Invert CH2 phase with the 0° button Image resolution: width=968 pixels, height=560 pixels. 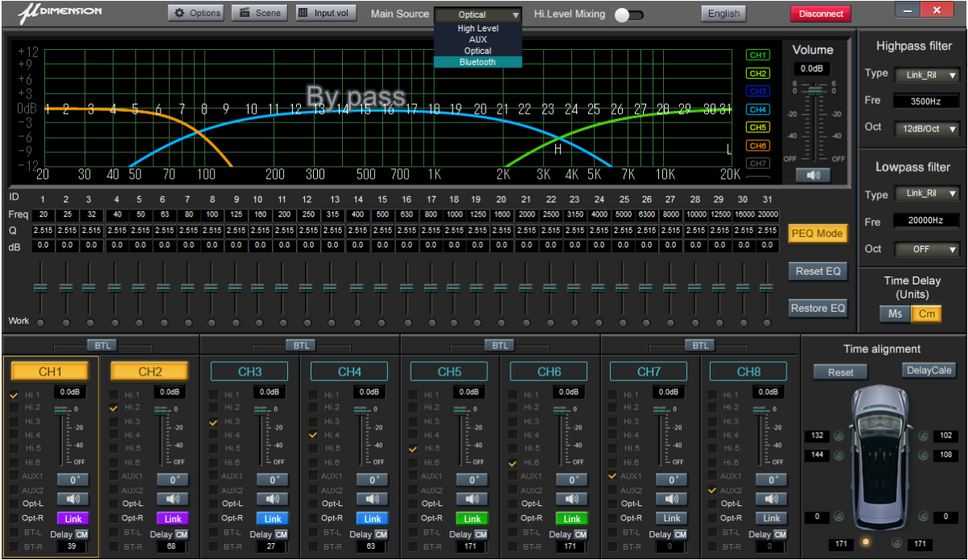click(172, 479)
